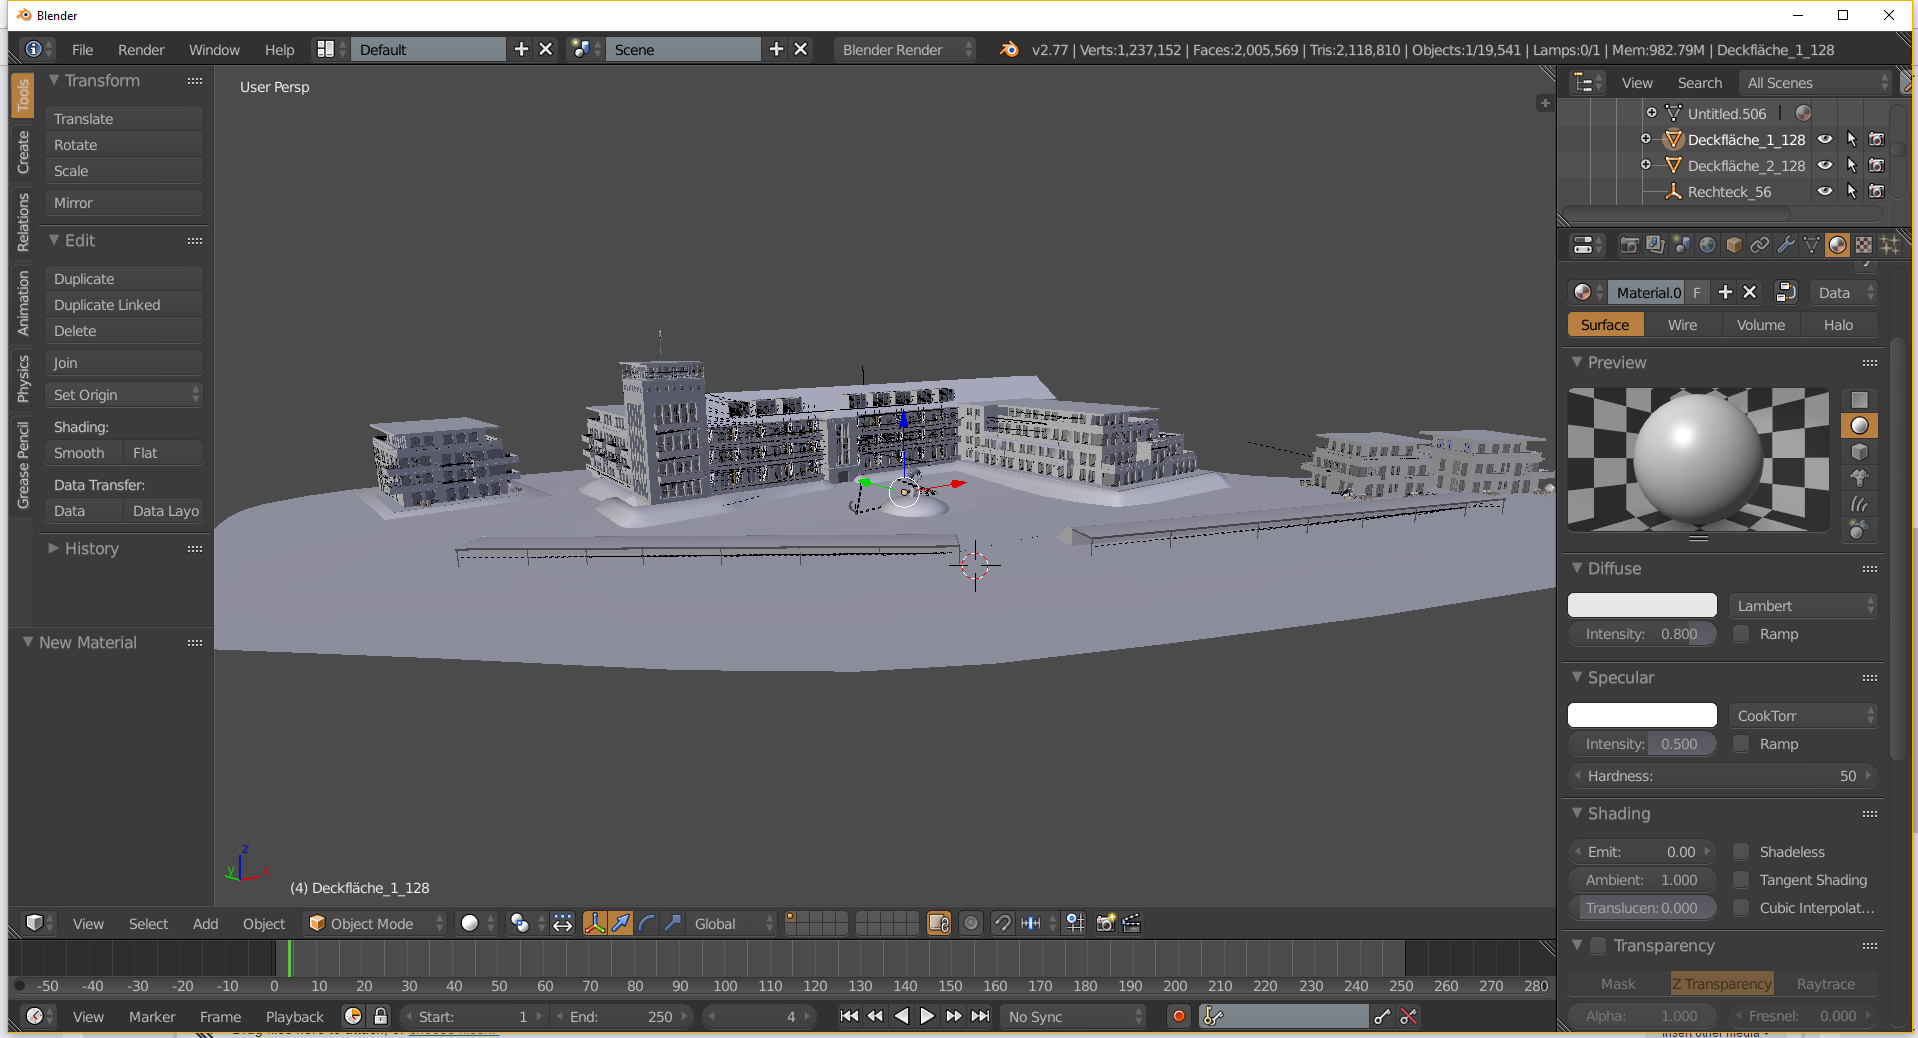Open the All Scenes outliner dropdown
This screenshot has width=1918, height=1038.
point(1816,82)
